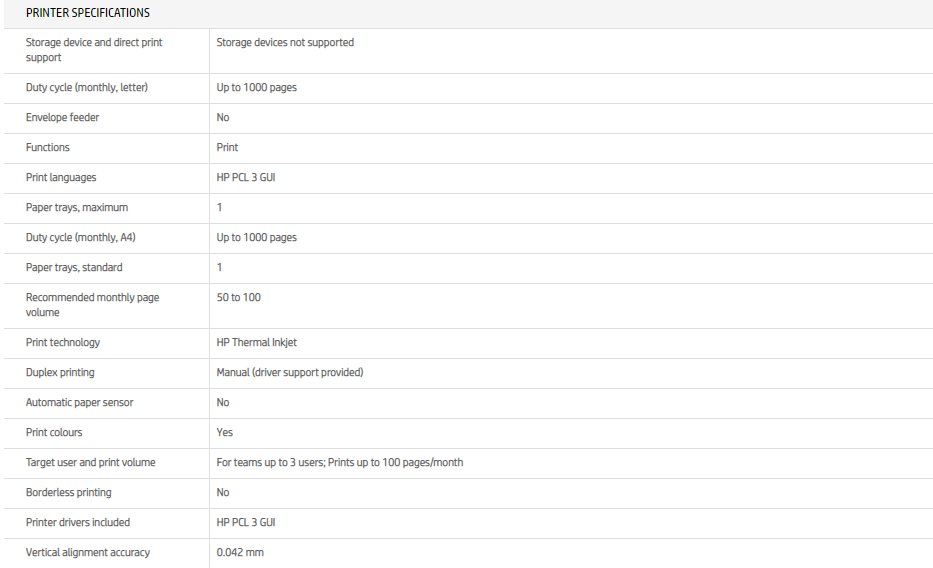
Task: Click the 'Functions' specification label
Action: click(x=48, y=147)
